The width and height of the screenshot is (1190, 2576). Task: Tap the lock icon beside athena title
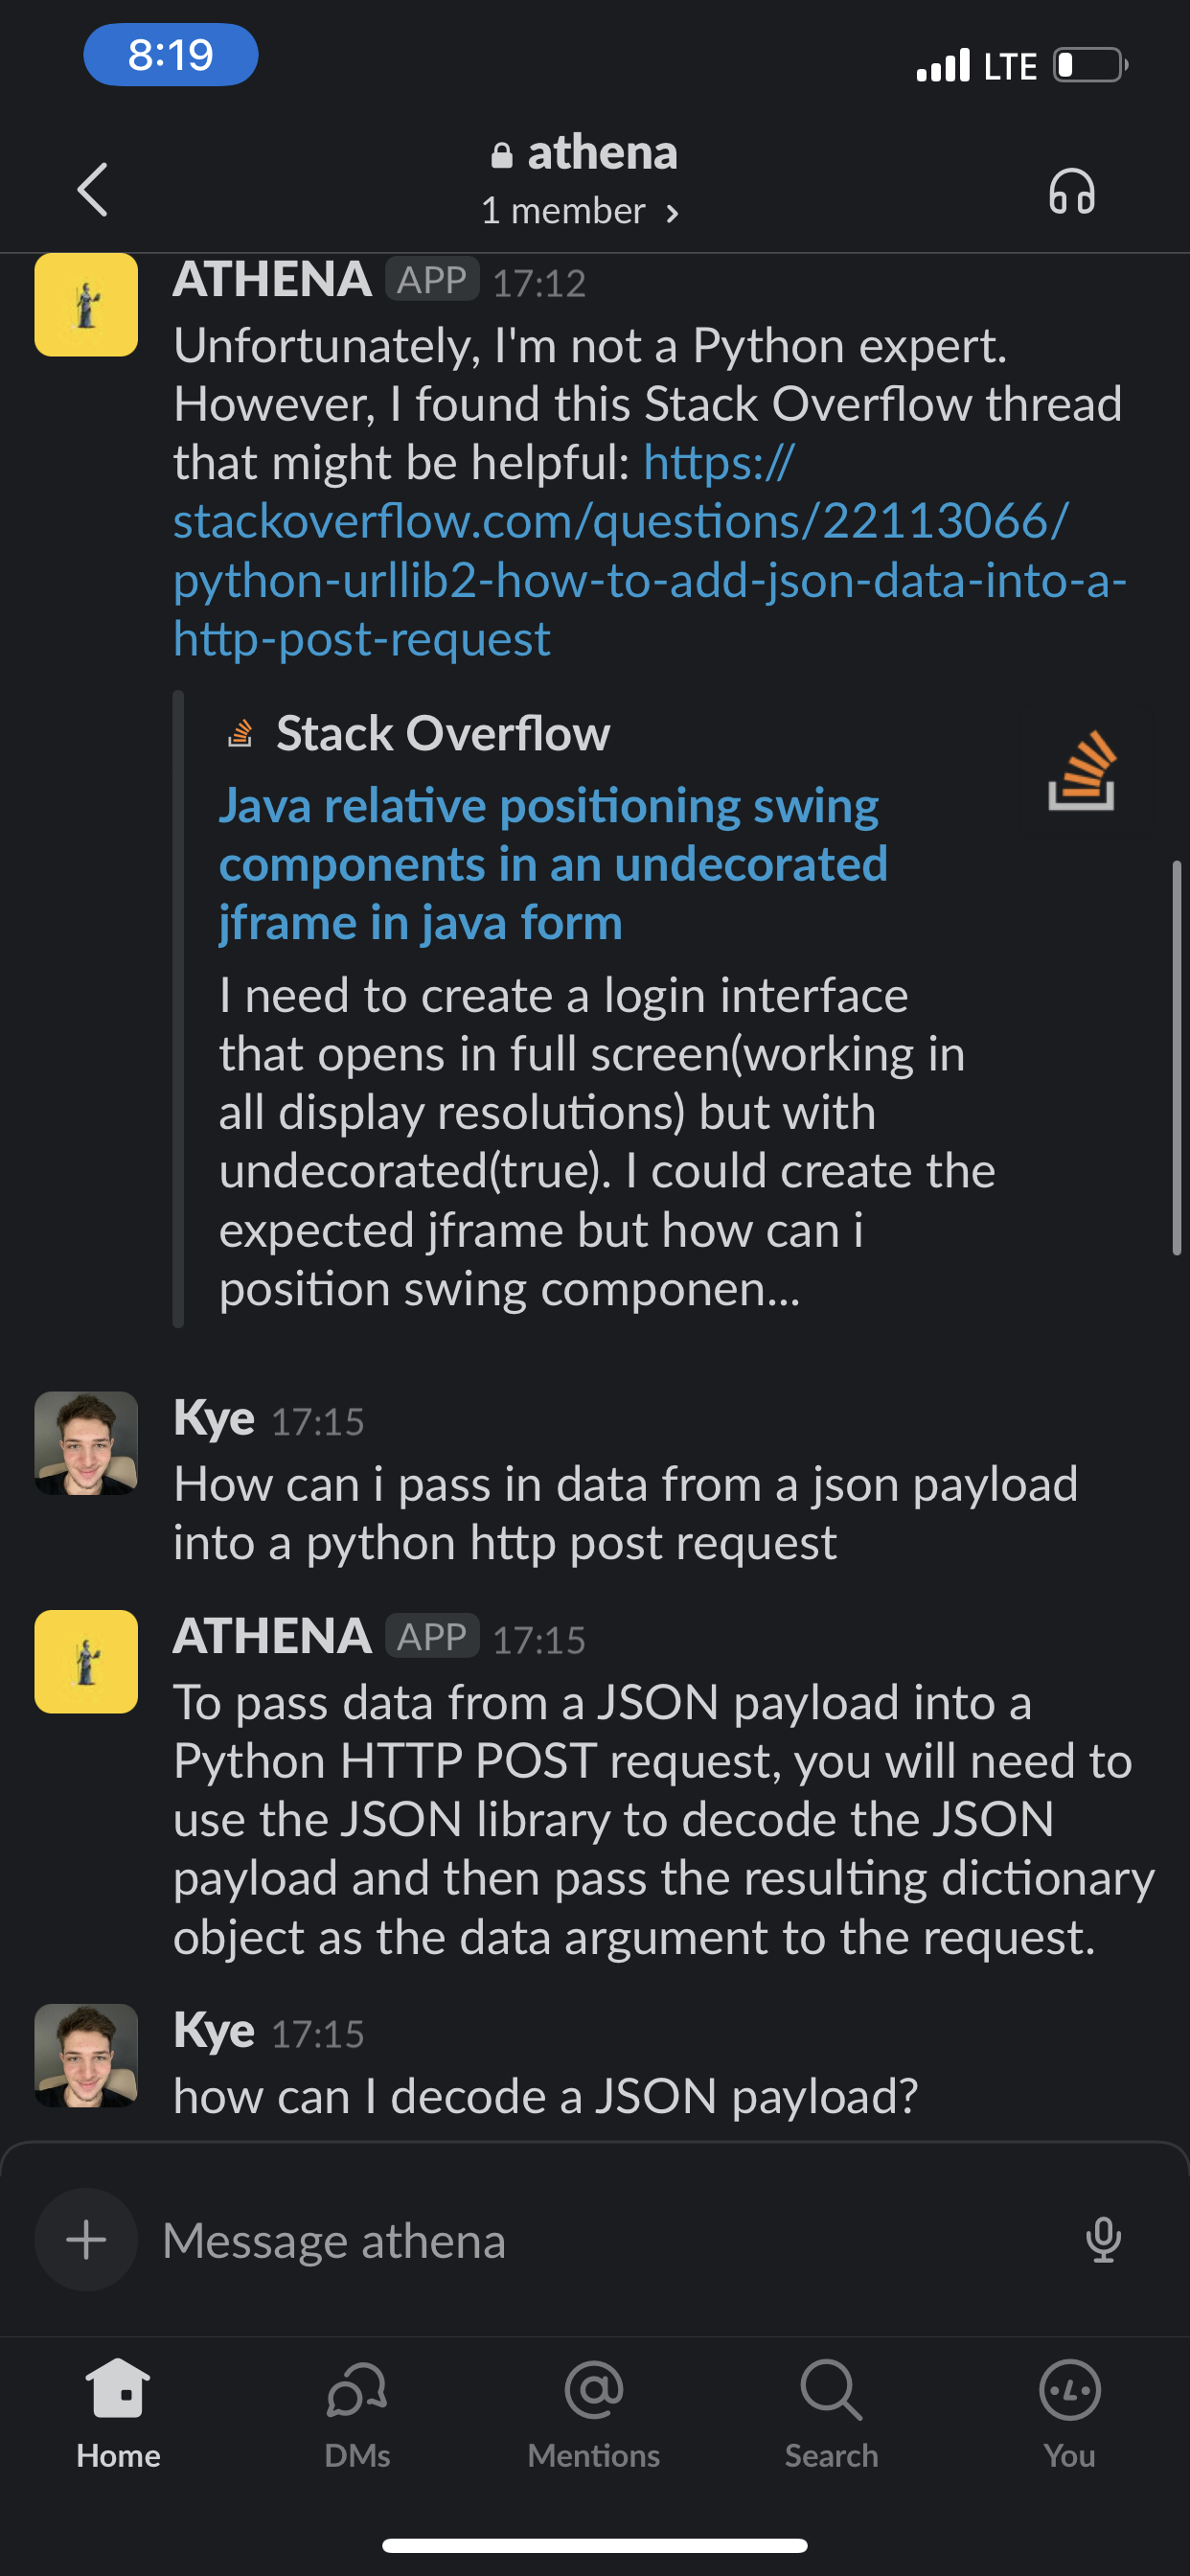pyautogui.click(x=502, y=155)
